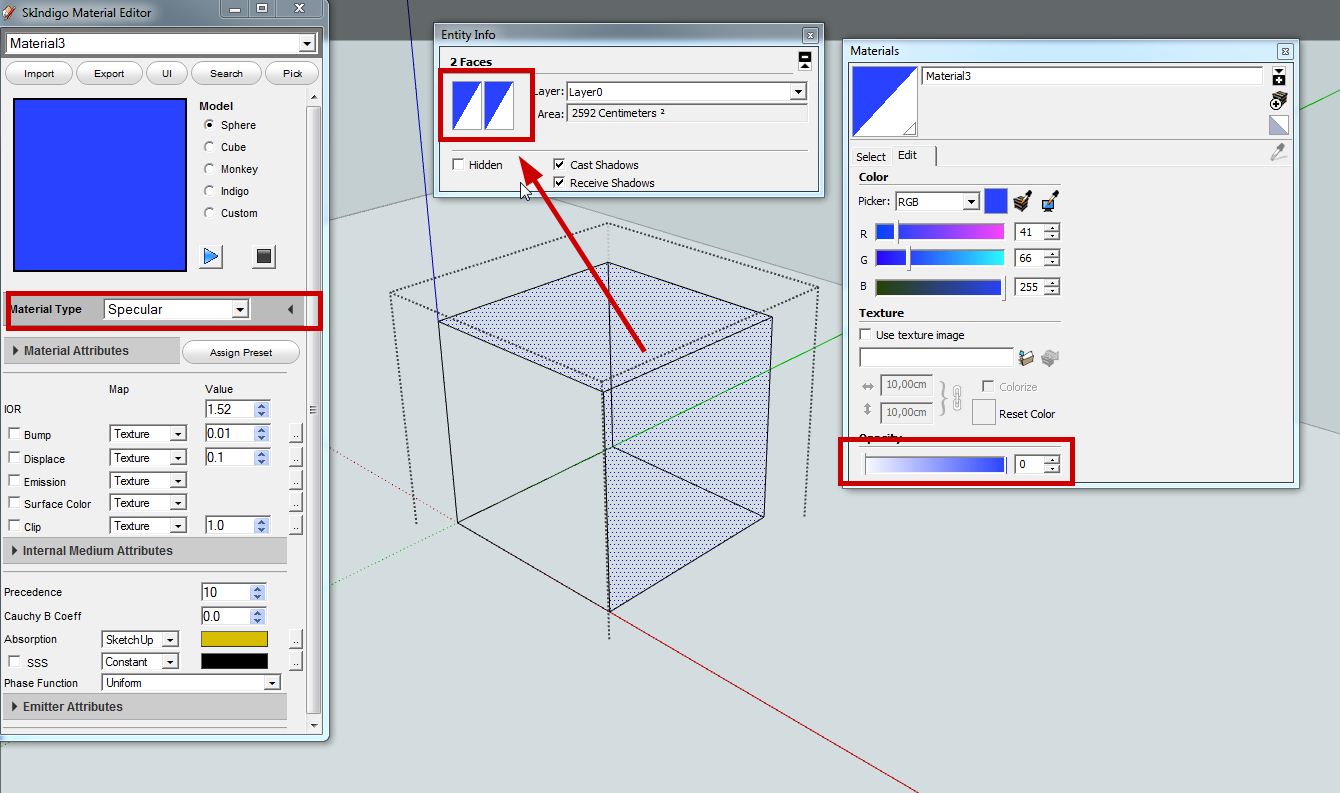The image size is (1340, 793).
Task: Select the Cube model radio button
Action: click(x=209, y=147)
